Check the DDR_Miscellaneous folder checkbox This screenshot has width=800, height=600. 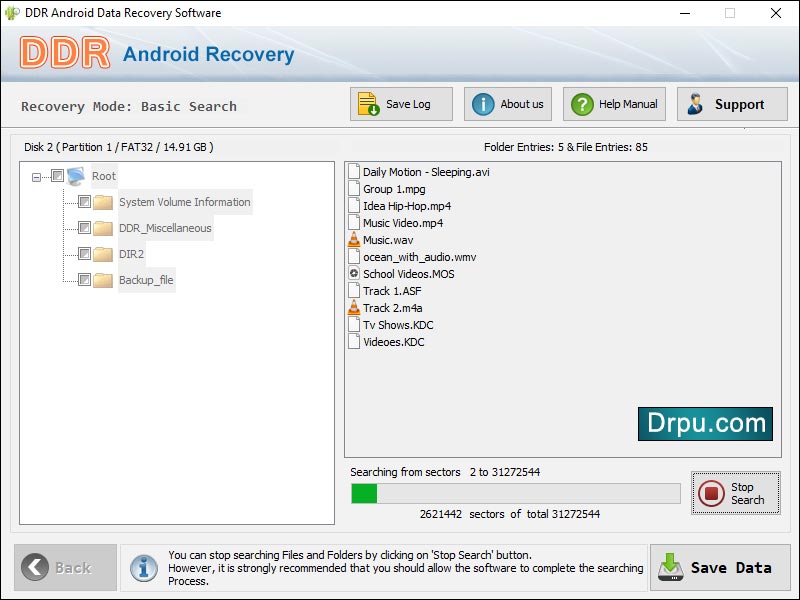pyautogui.click(x=84, y=228)
